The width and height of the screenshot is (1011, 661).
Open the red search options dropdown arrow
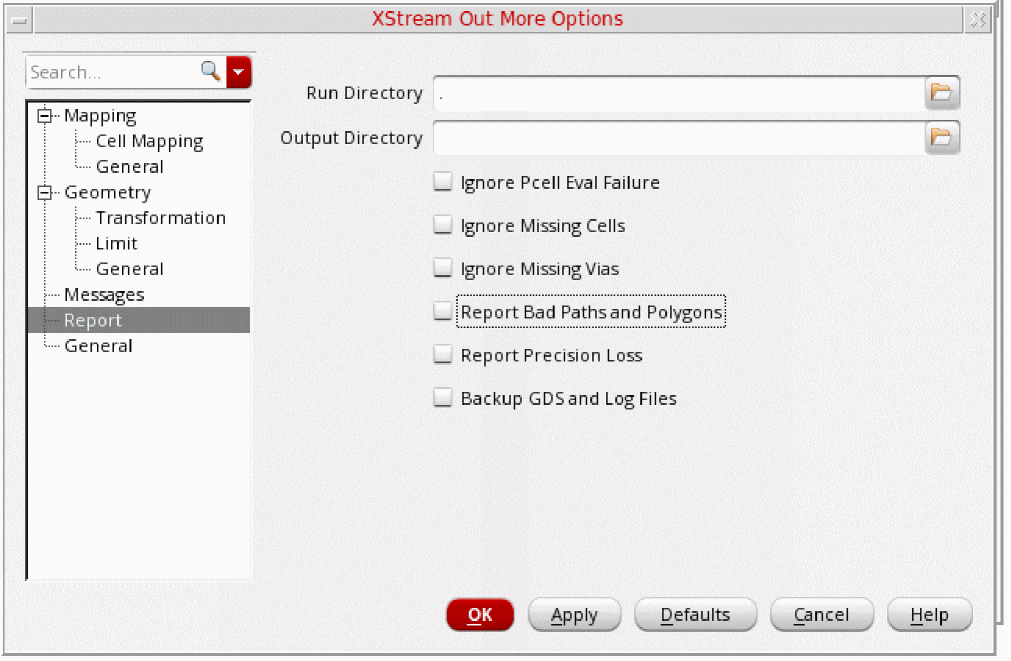click(x=239, y=71)
